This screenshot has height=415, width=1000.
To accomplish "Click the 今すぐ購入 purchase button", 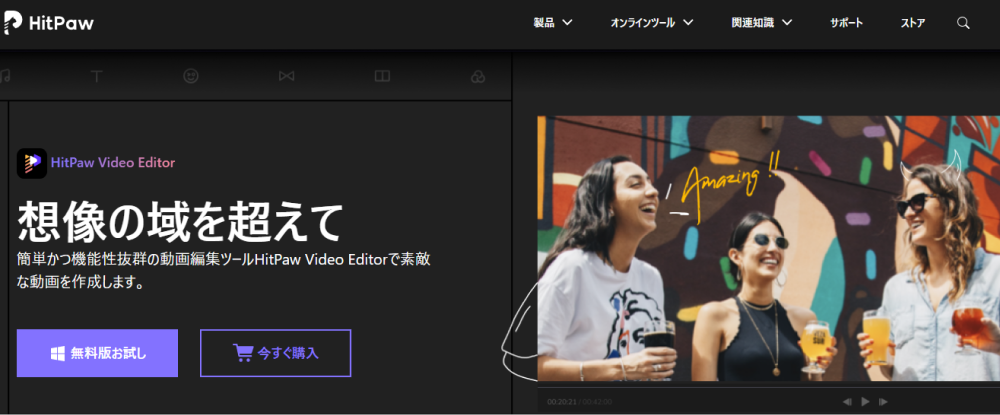I will (276, 353).
